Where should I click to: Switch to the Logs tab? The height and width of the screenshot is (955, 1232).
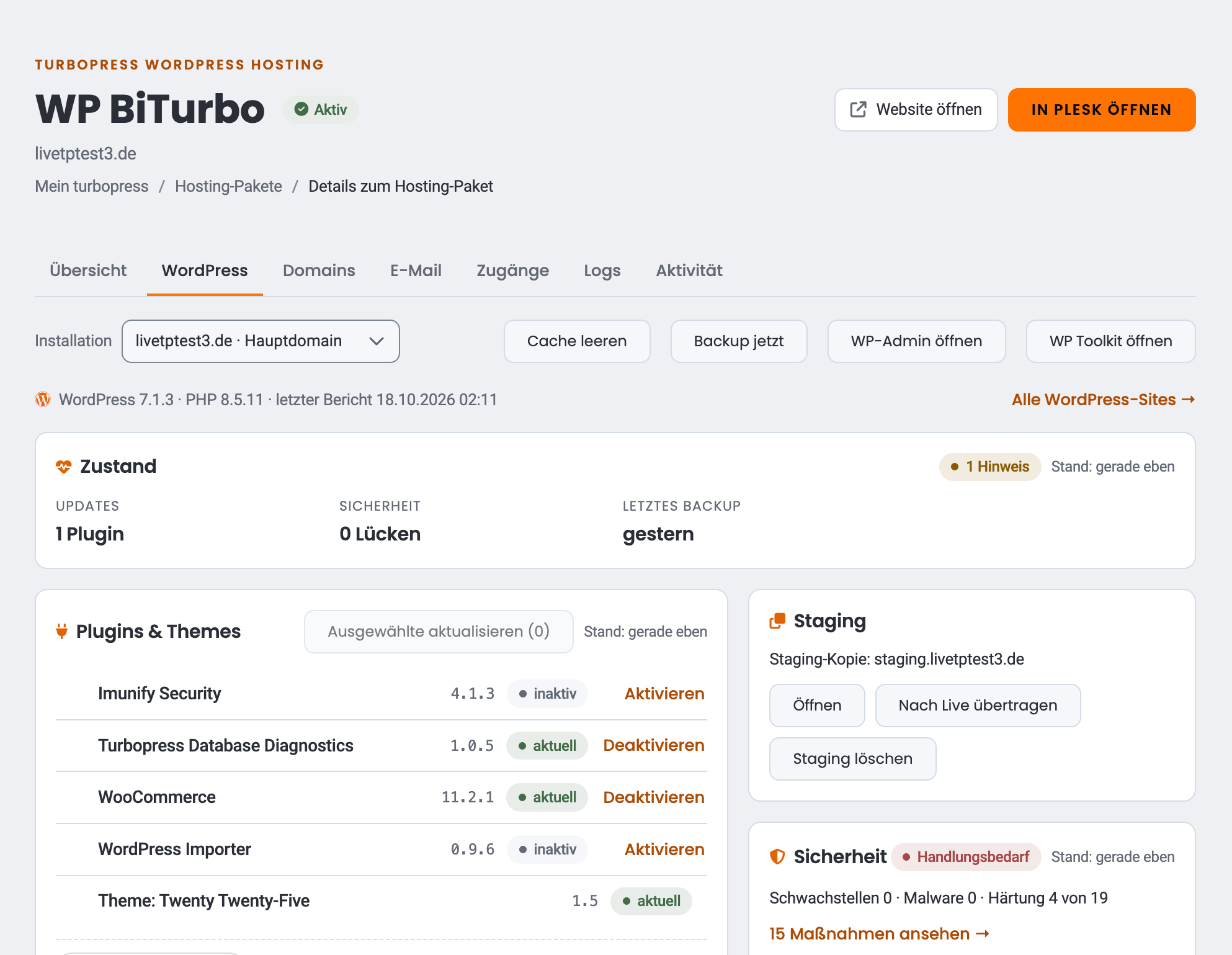[602, 270]
